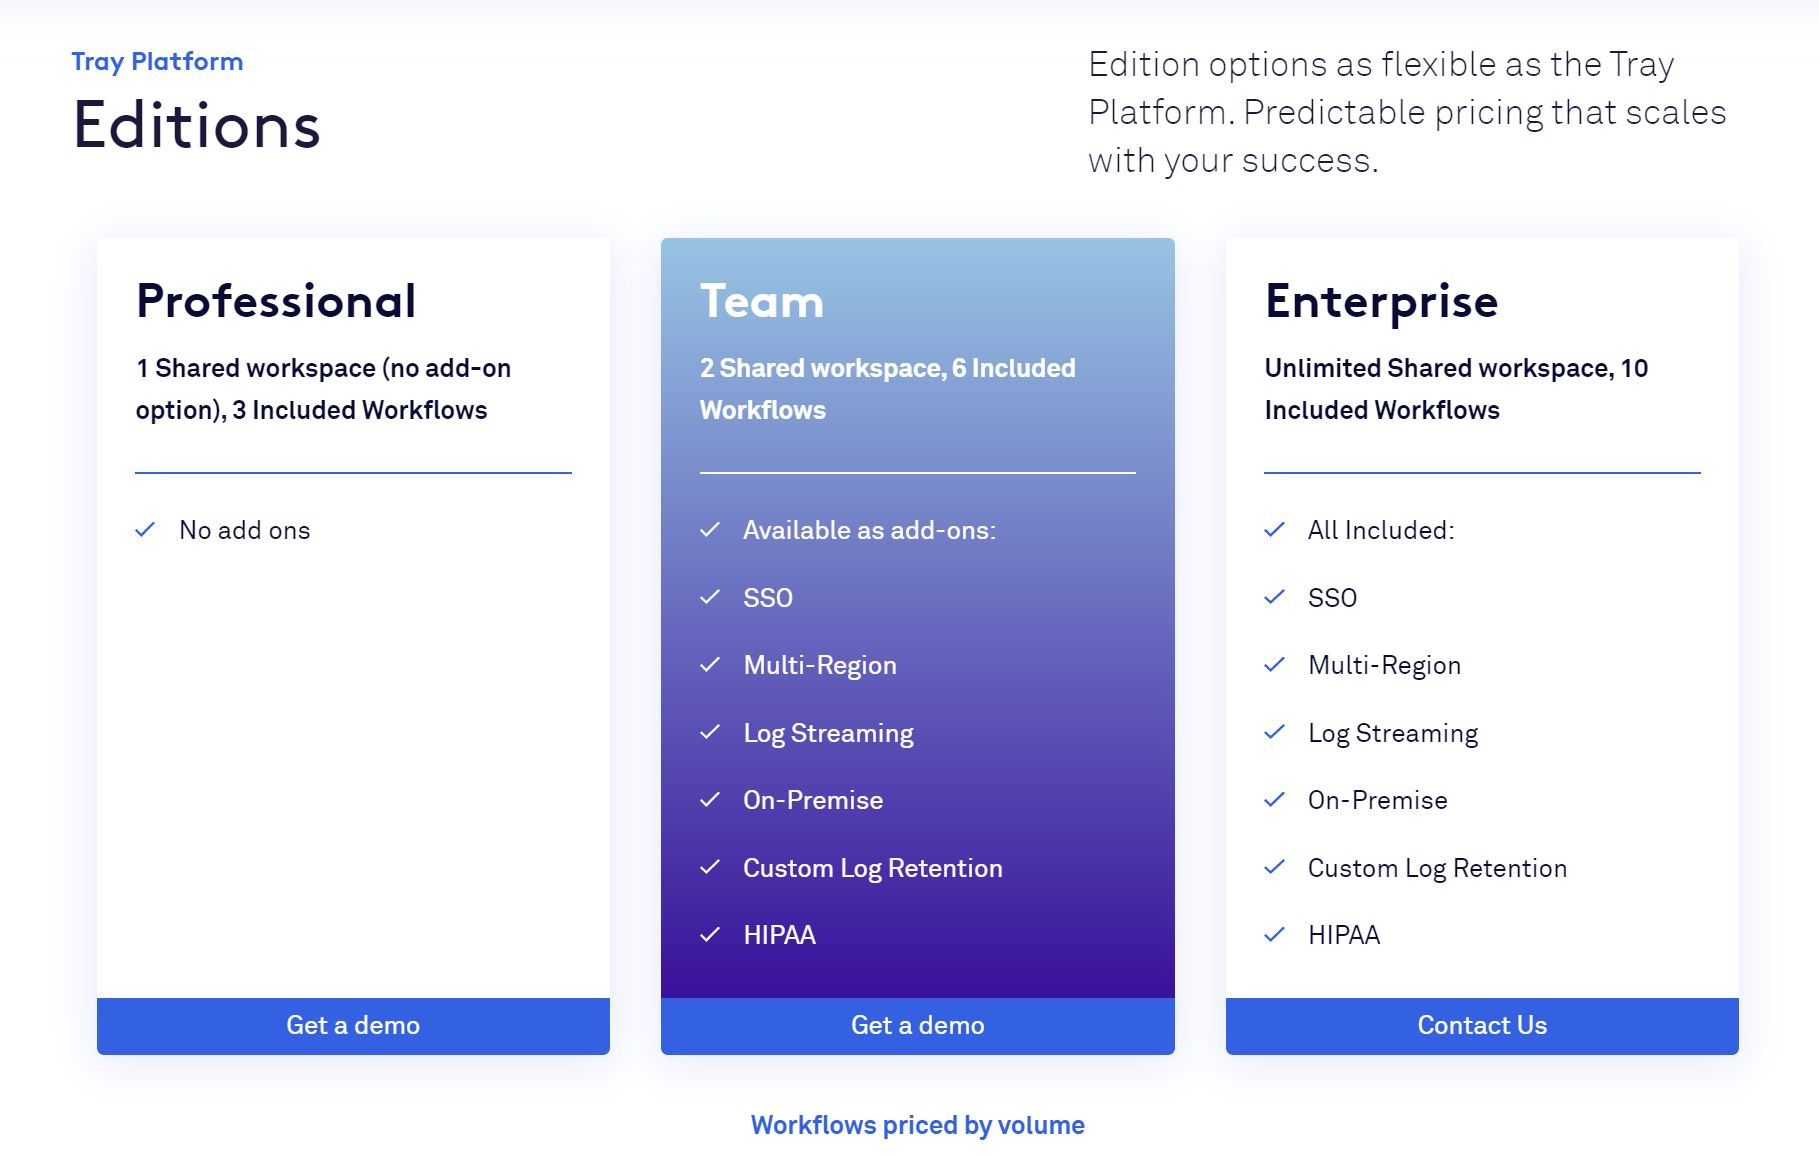Viewport: 1819px width, 1155px height.
Task: Click the On-Premise checkmark in Team card
Action: [710, 800]
